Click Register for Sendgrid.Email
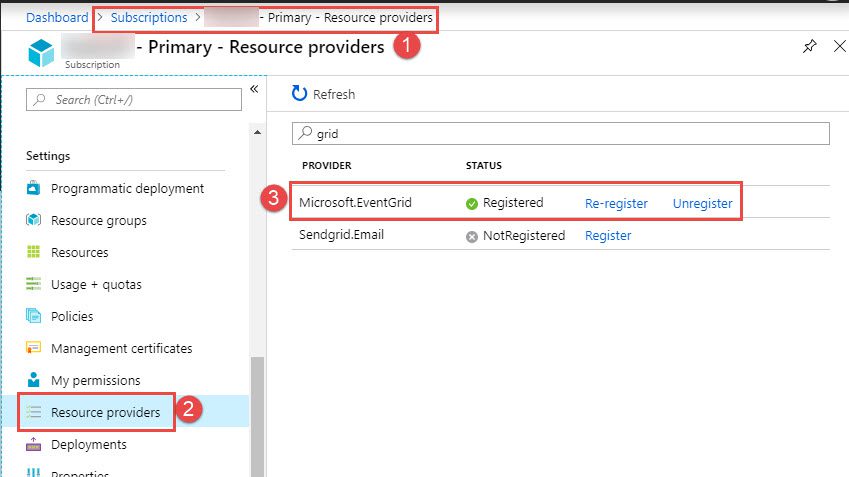The image size is (849, 477). click(x=608, y=236)
